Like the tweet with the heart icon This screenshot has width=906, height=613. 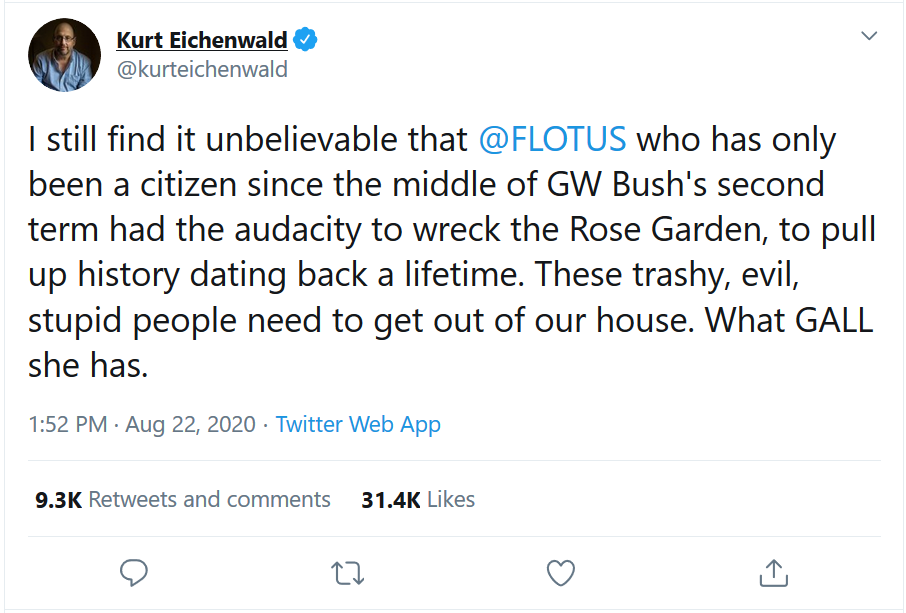560,573
